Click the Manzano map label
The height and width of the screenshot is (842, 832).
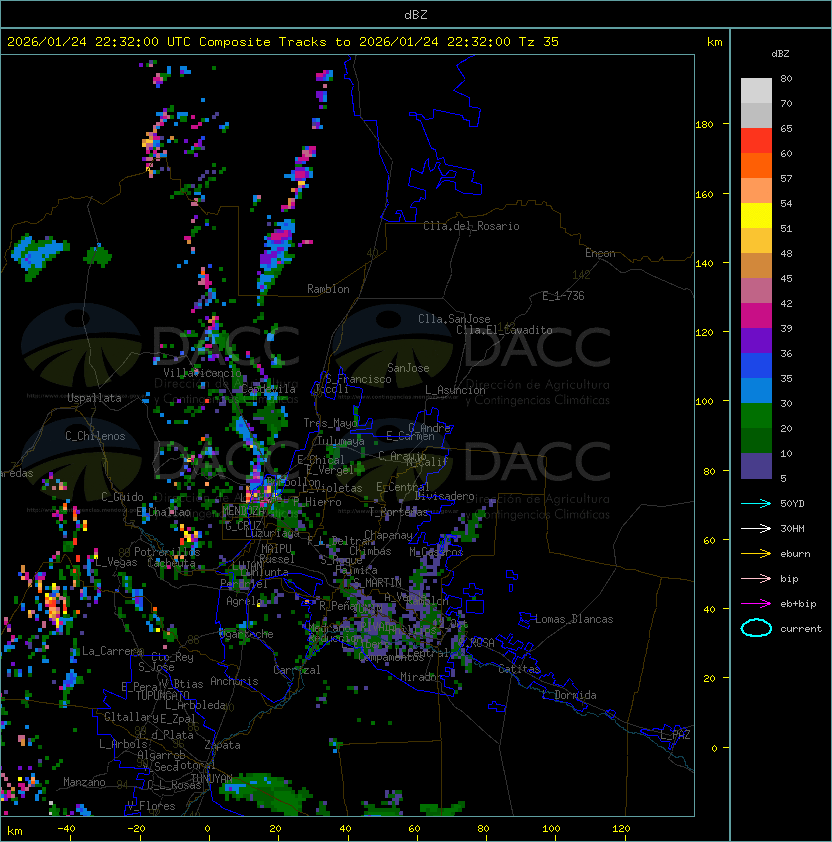pyautogui.click(x=84, y=782)
